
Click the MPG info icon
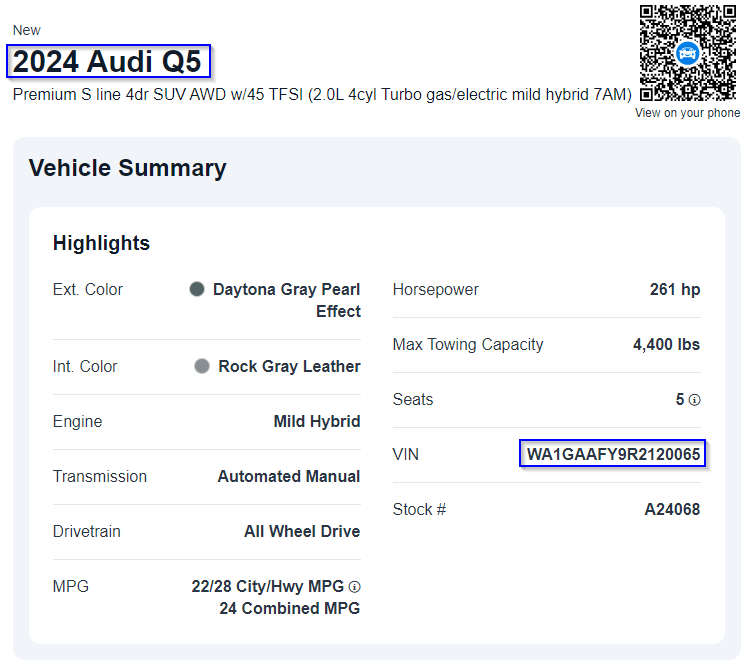coord(354,587)
